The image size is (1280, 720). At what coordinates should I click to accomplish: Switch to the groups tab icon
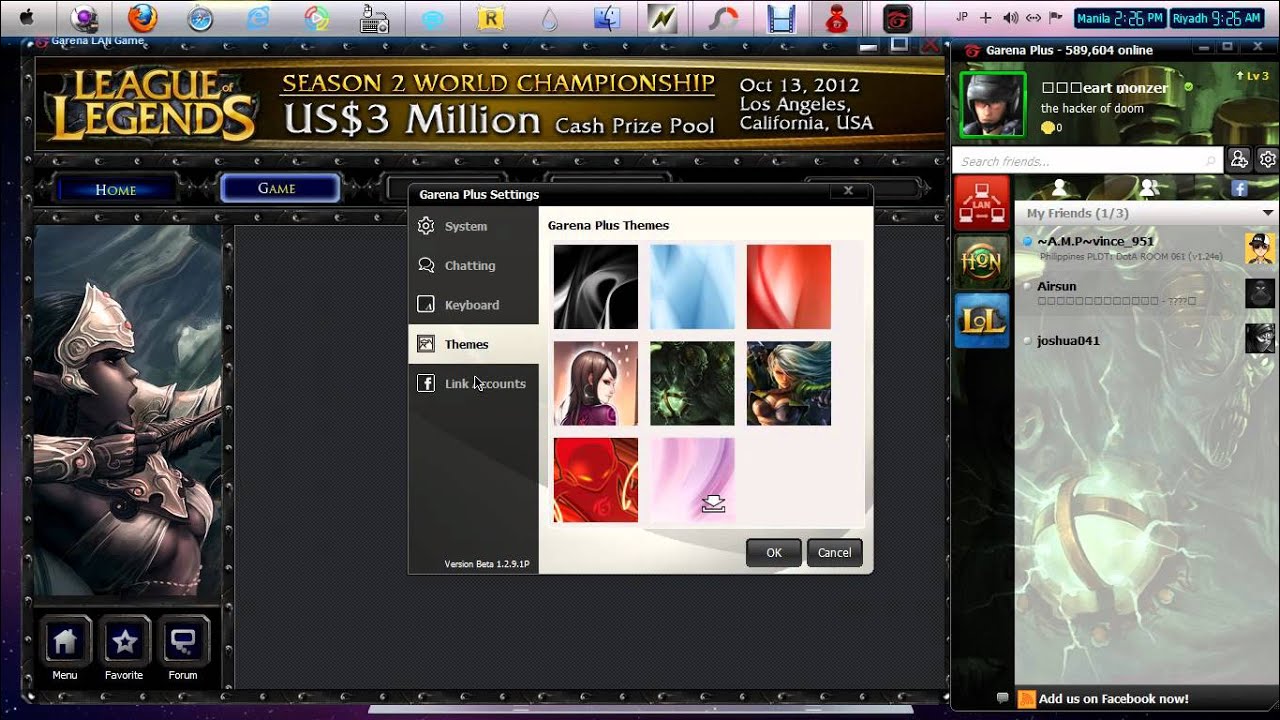[x=1150, y=187]
